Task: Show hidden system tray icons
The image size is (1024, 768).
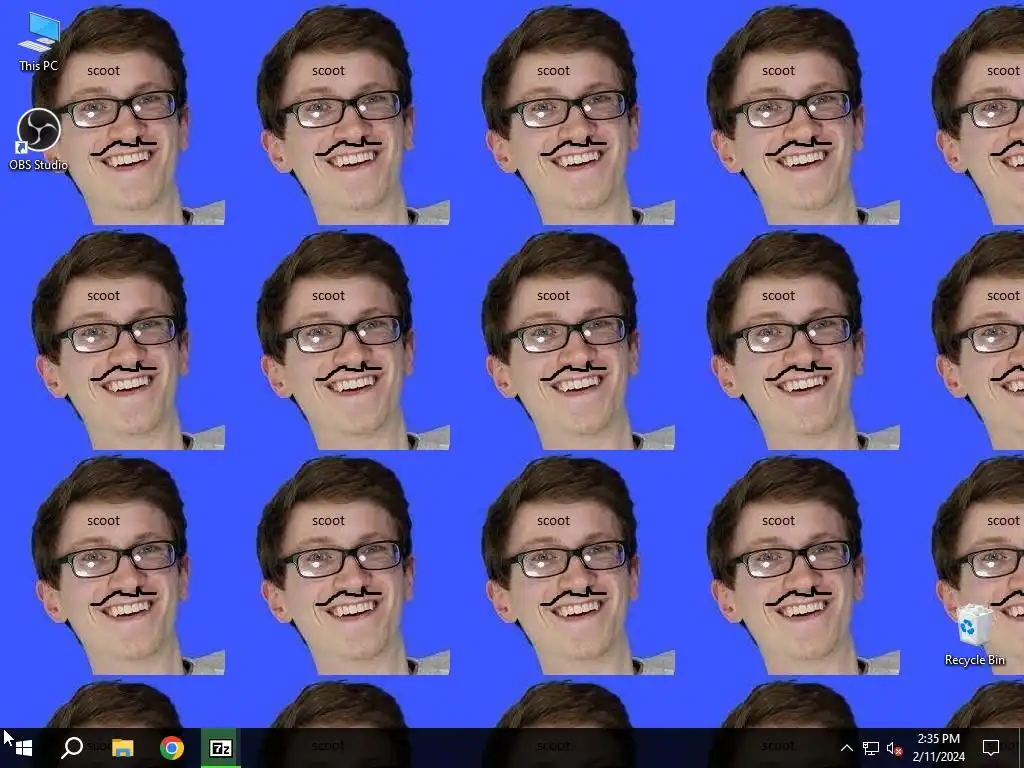Action: click(846, 748)
